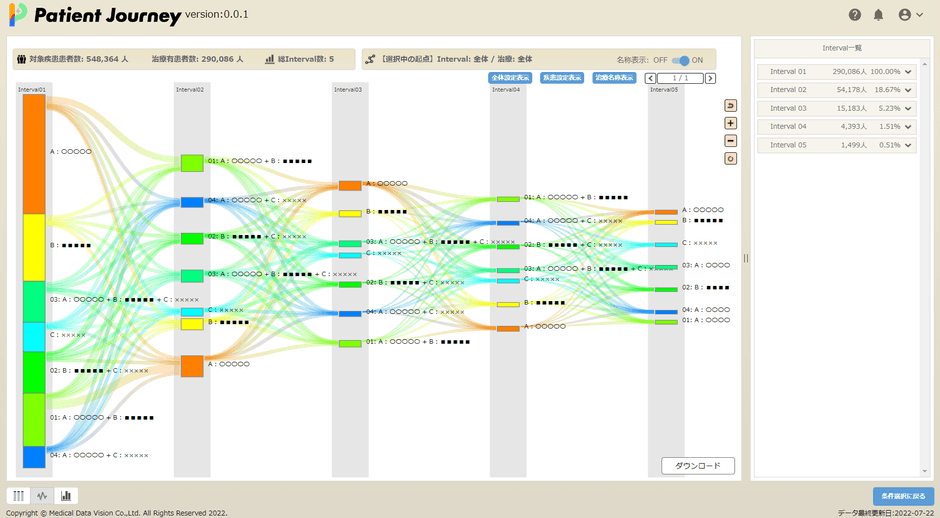Reset the diagram with the refresh icon
The width and height of the screenshot is (940, 518).
(730, 159)
